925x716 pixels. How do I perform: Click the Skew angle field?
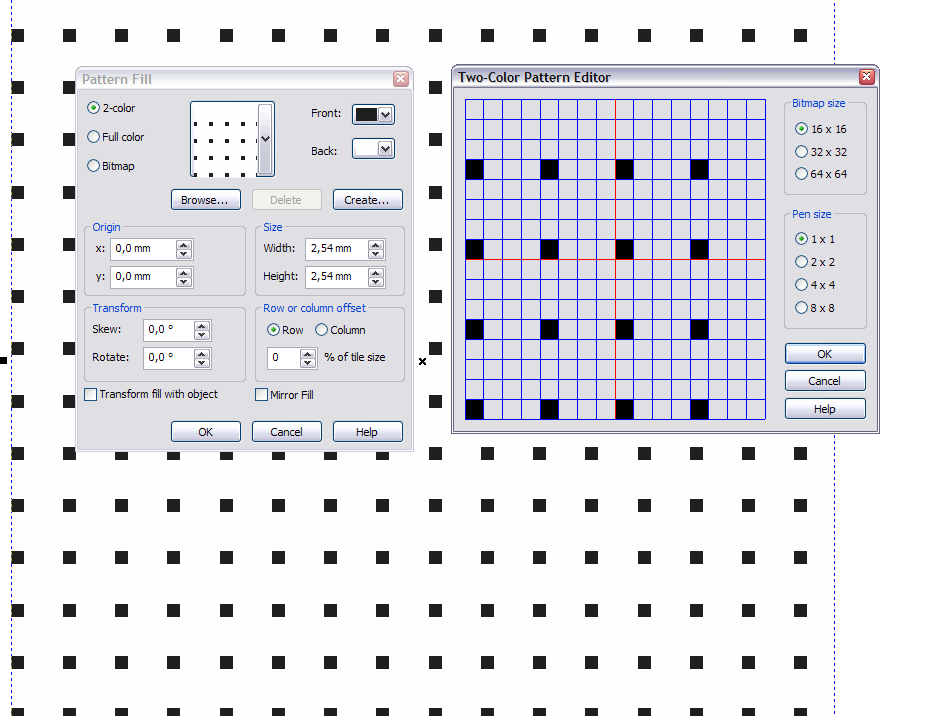coord(169,330)
